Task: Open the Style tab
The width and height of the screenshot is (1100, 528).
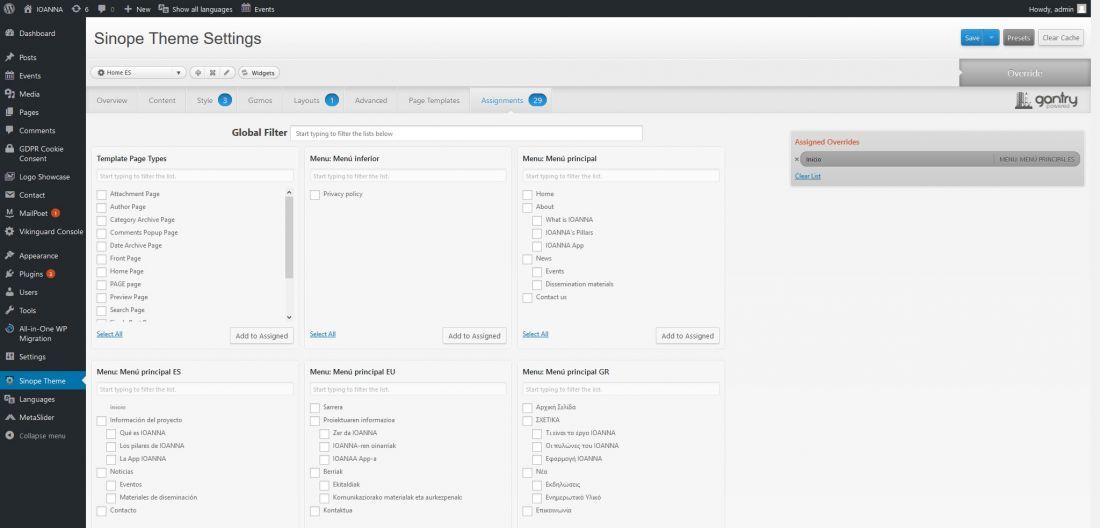Action: coord(212,100)
